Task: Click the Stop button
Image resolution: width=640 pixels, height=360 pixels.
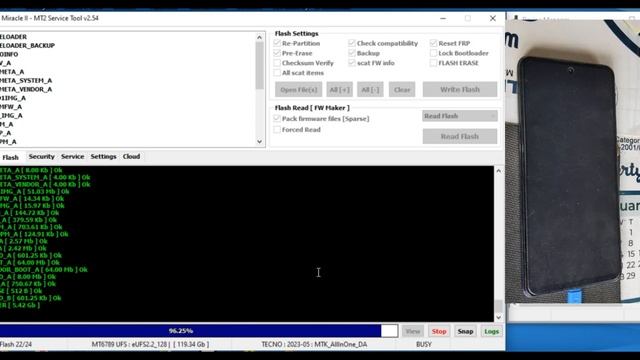Action: coord(439,331)
